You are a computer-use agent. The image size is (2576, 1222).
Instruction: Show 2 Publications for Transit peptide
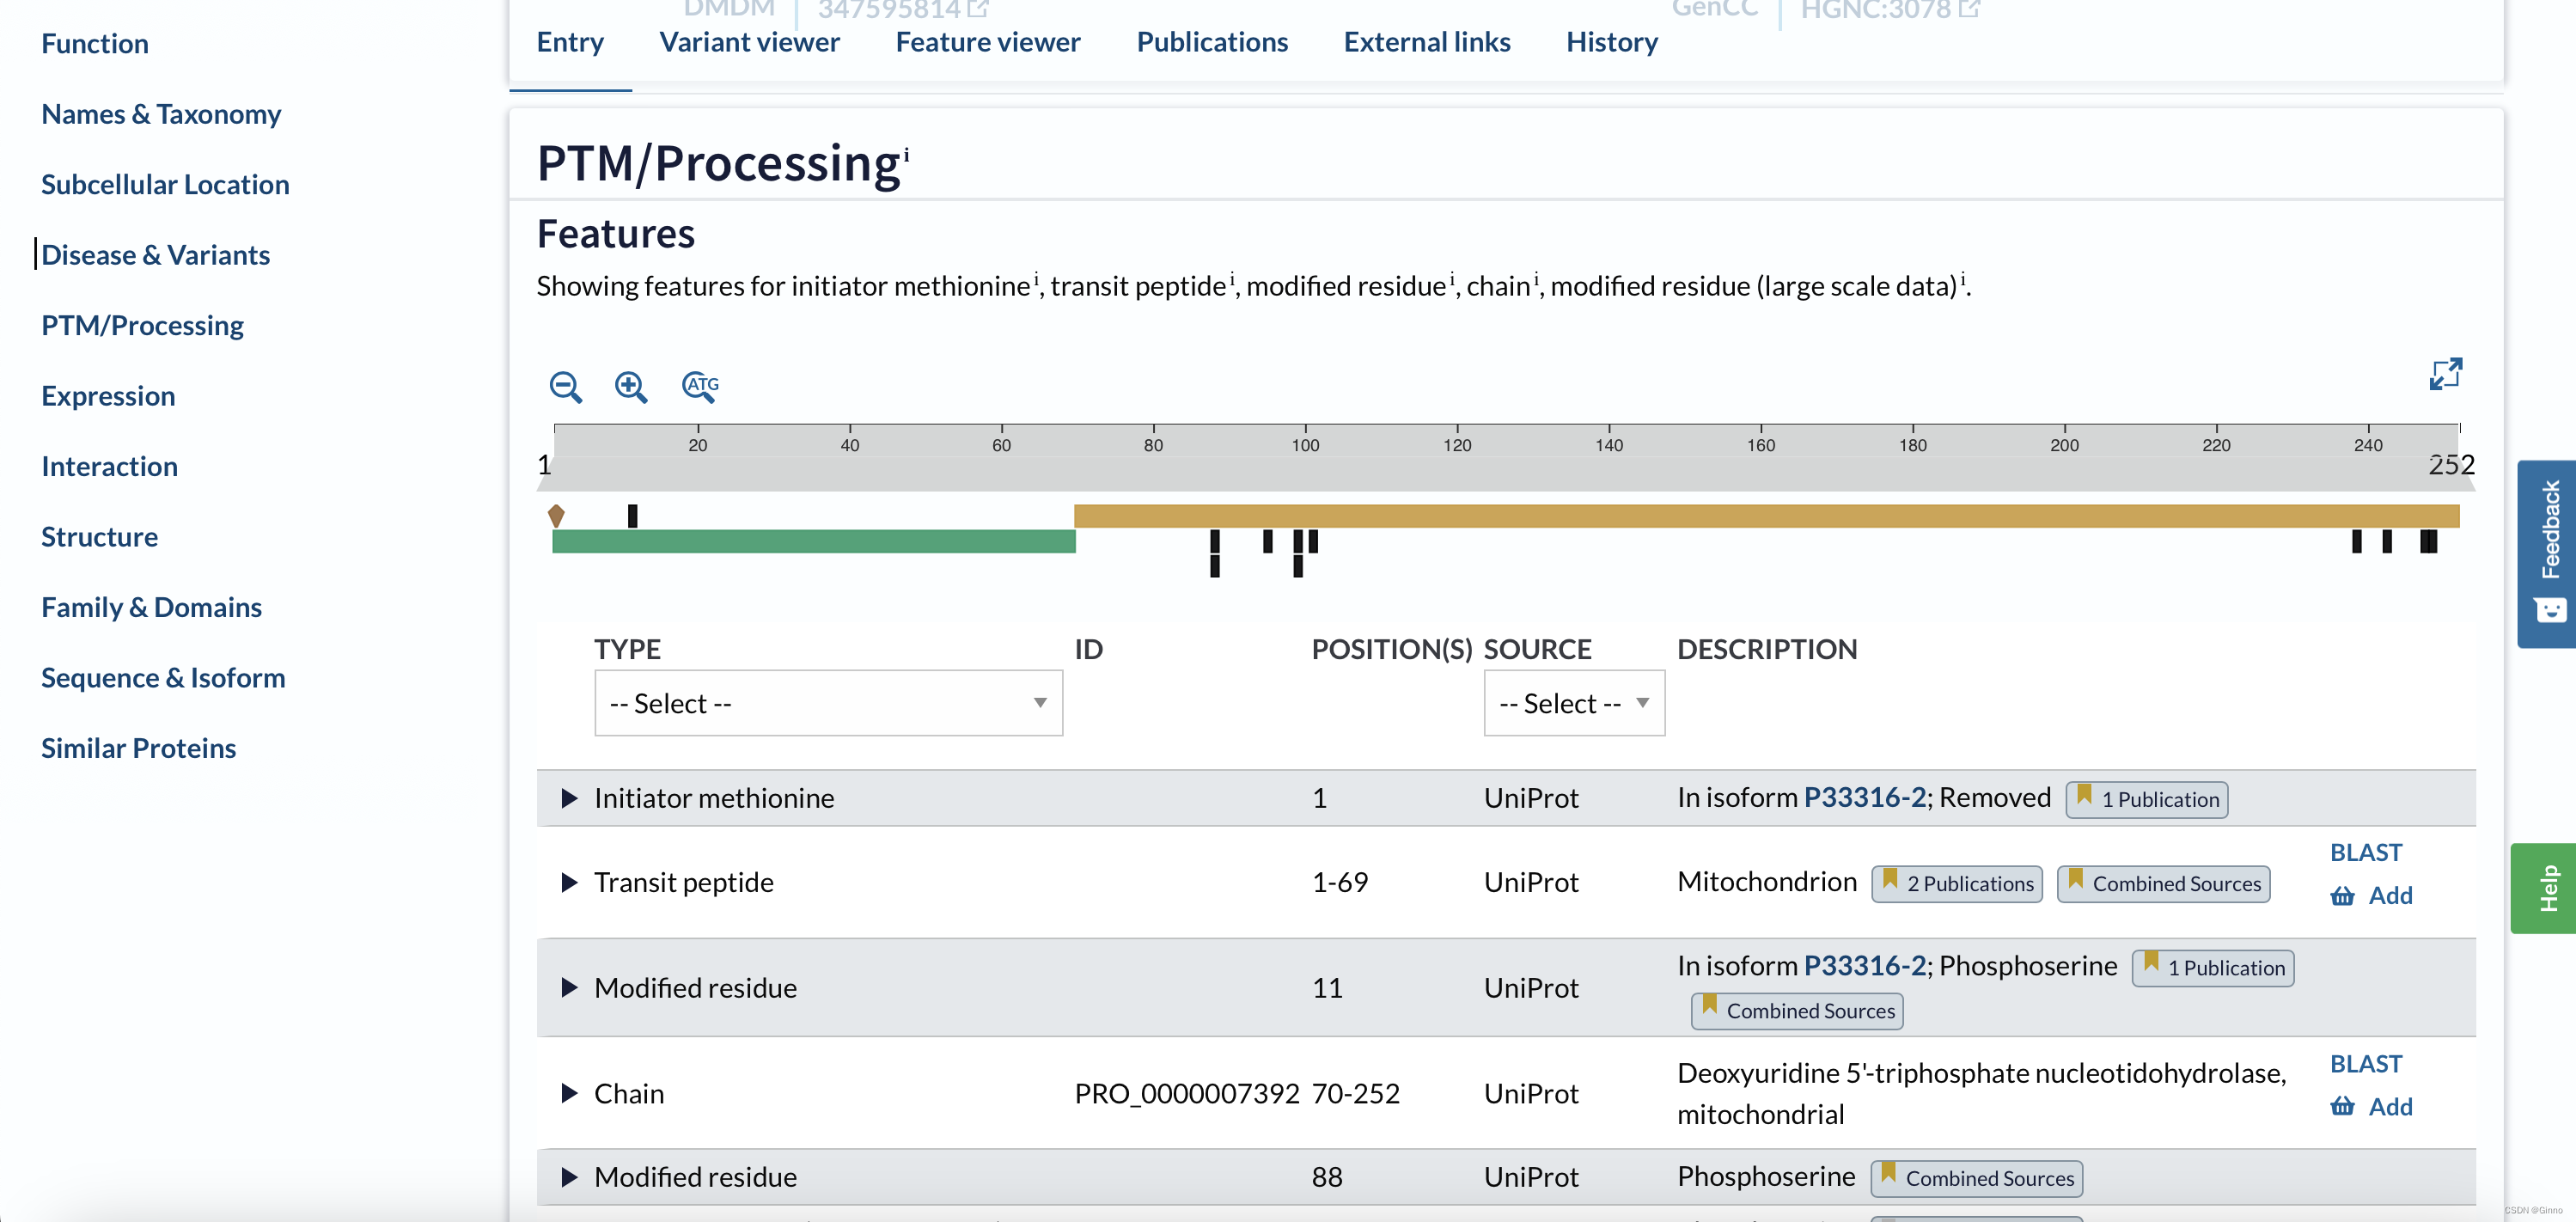1957,883
